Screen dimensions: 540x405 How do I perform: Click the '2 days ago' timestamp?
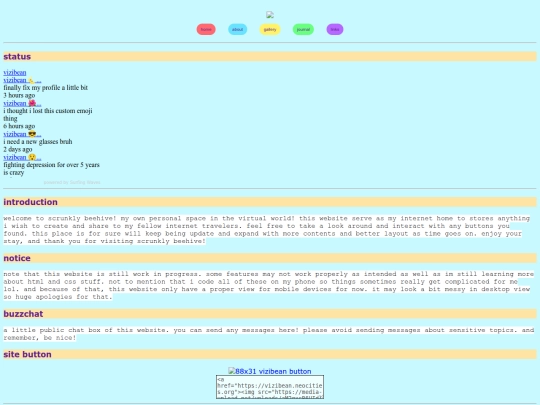[x=18, y=149]
